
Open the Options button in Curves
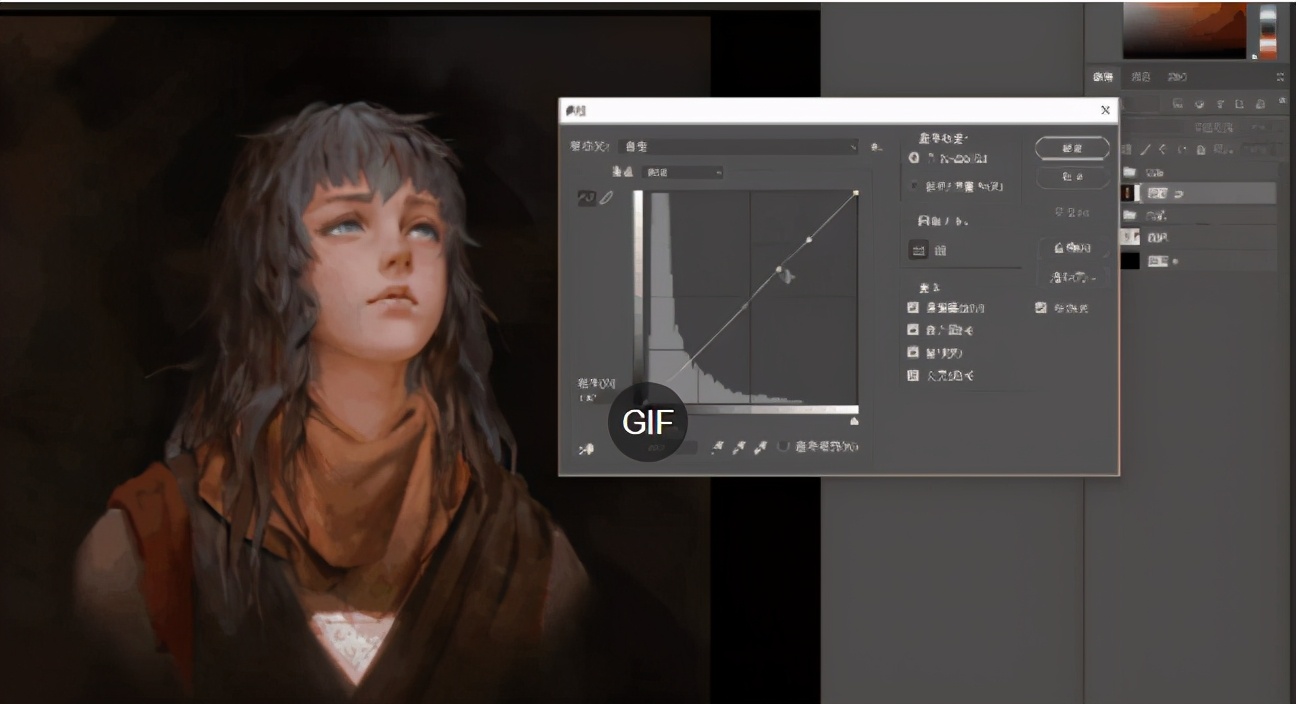(1072, 277)
